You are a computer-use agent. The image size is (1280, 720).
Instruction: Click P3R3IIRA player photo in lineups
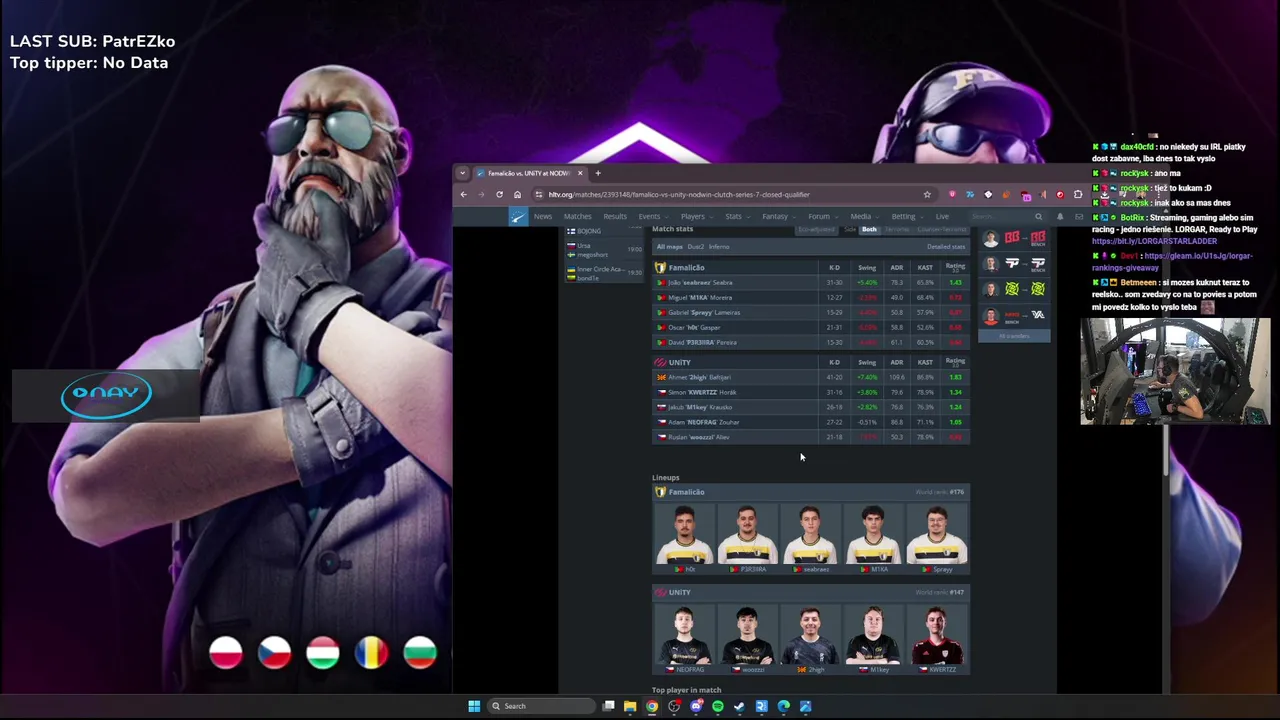click(x=748, y=535)
